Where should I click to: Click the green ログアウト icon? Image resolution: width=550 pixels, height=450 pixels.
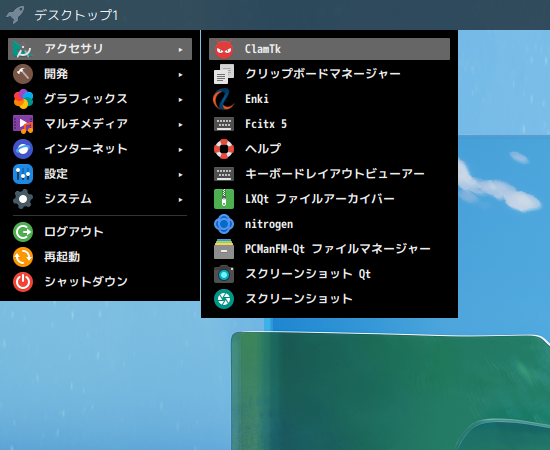coord(23,232)
